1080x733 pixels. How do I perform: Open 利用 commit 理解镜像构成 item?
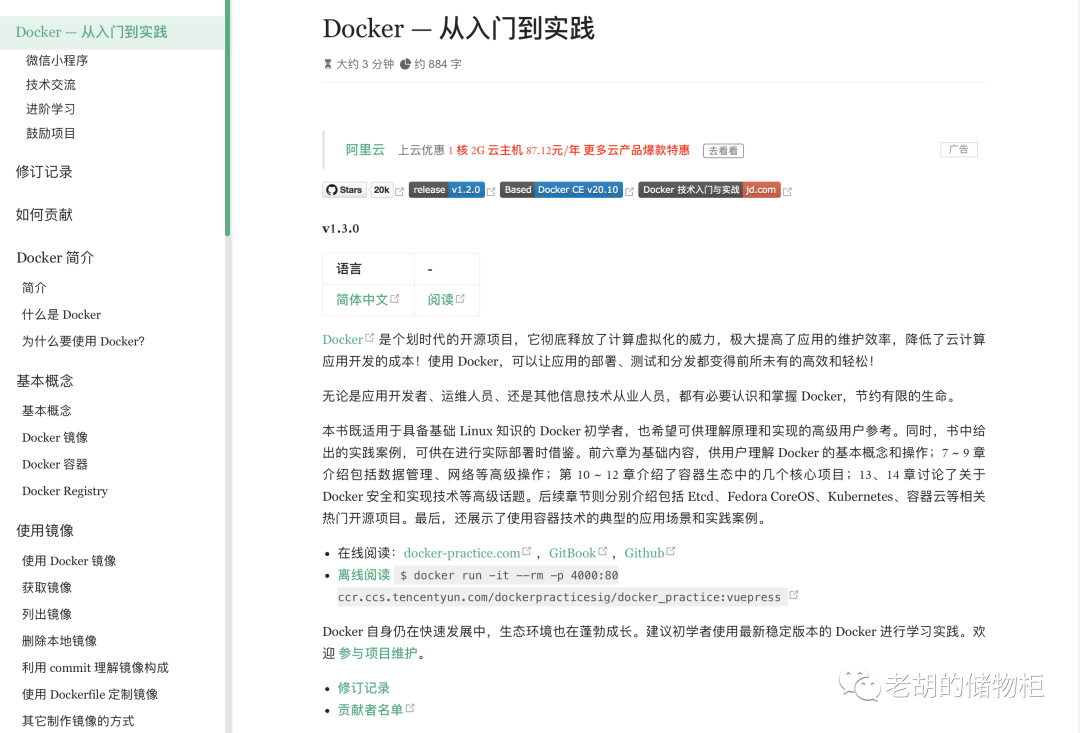coord(95,668)
